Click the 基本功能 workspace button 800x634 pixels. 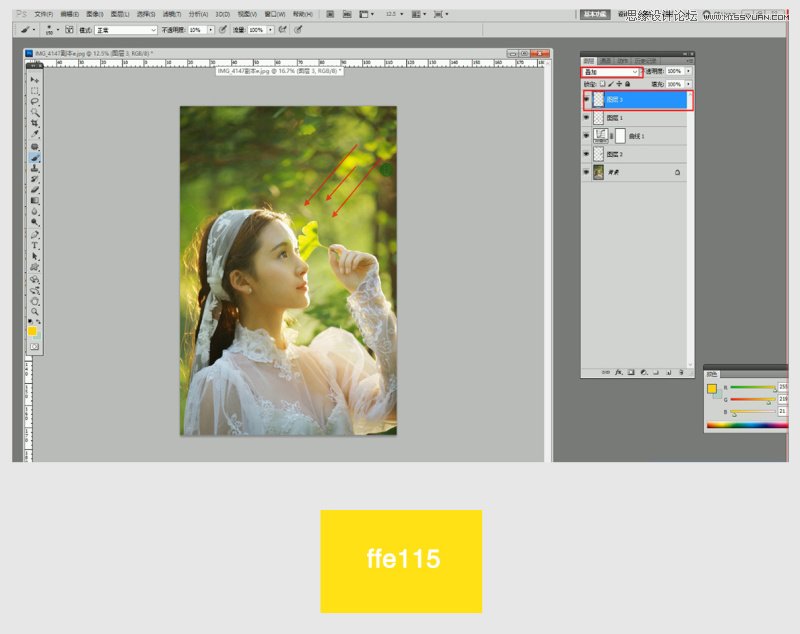pyautogui.click(x=595, y=15)
